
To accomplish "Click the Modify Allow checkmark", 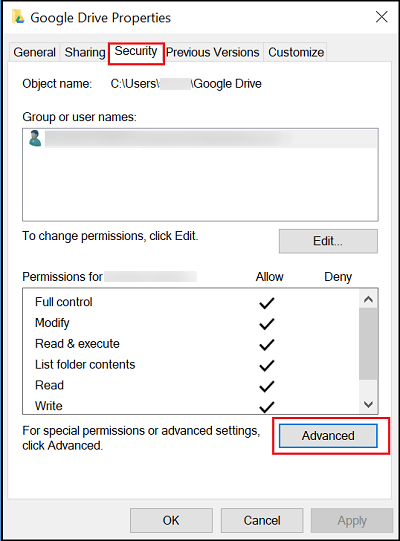I will 266,324.
